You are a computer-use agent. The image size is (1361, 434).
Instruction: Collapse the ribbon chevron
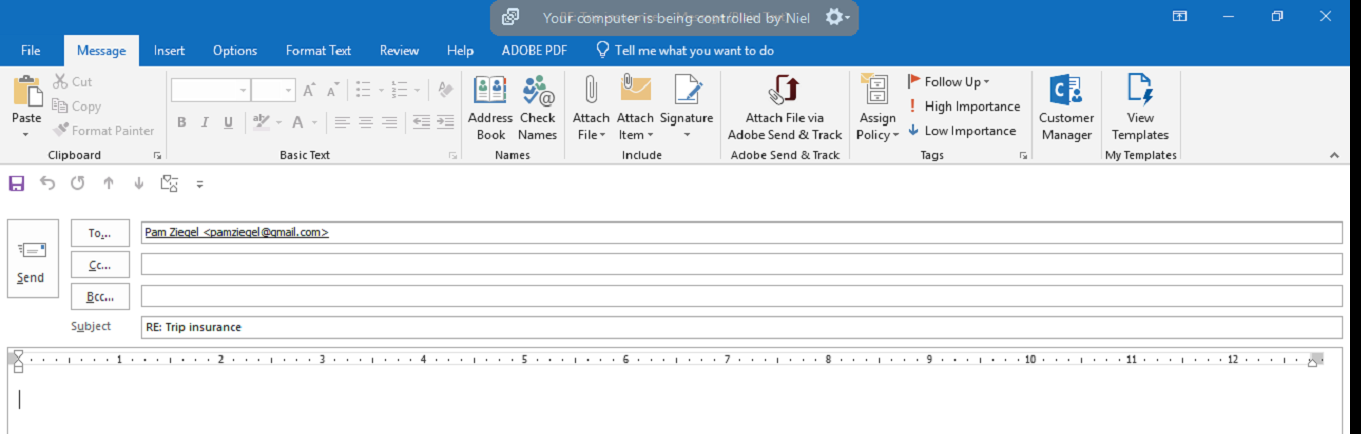click(1334, 156)
